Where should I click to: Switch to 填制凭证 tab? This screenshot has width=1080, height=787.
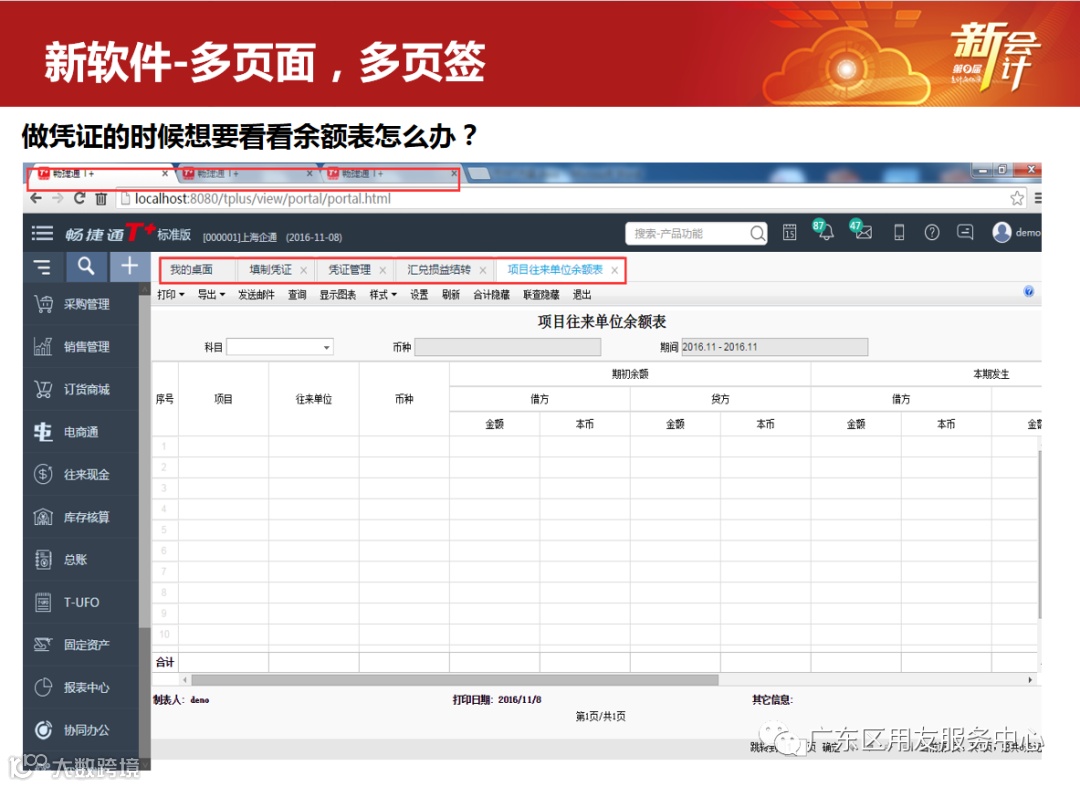(x=270, y=269)
